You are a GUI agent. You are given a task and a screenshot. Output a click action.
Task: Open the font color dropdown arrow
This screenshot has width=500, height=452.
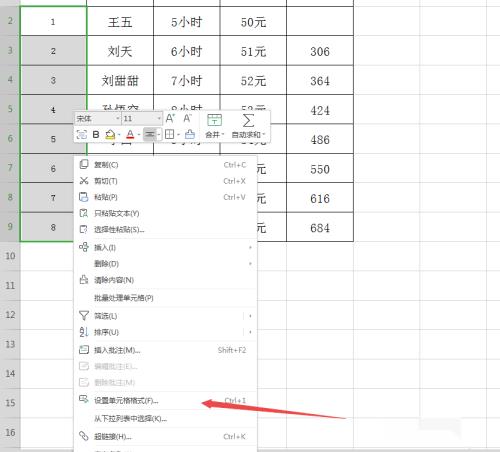pos(139,135)
